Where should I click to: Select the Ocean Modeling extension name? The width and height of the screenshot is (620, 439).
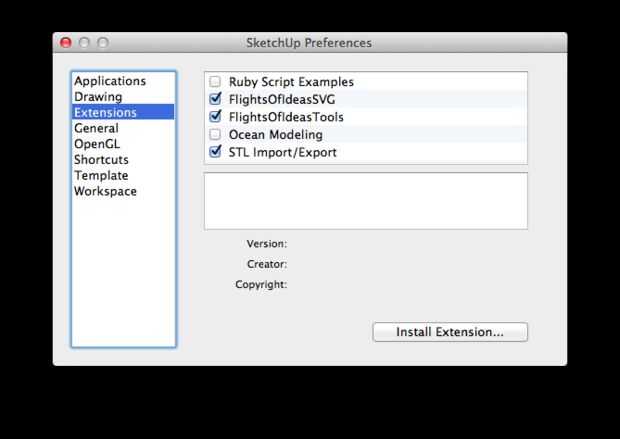pyautogui.click(x=275, y=135)
